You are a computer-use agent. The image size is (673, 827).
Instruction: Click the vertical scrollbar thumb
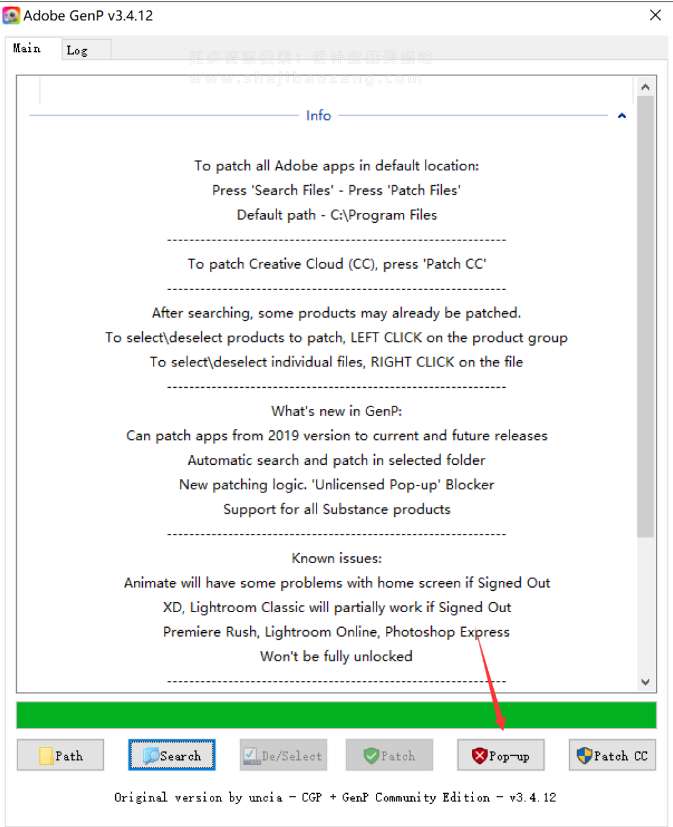(x=645, y=316)
